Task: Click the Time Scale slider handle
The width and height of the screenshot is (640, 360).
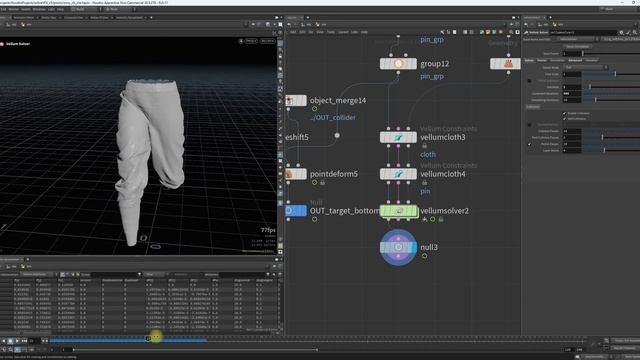Action: 615,74
